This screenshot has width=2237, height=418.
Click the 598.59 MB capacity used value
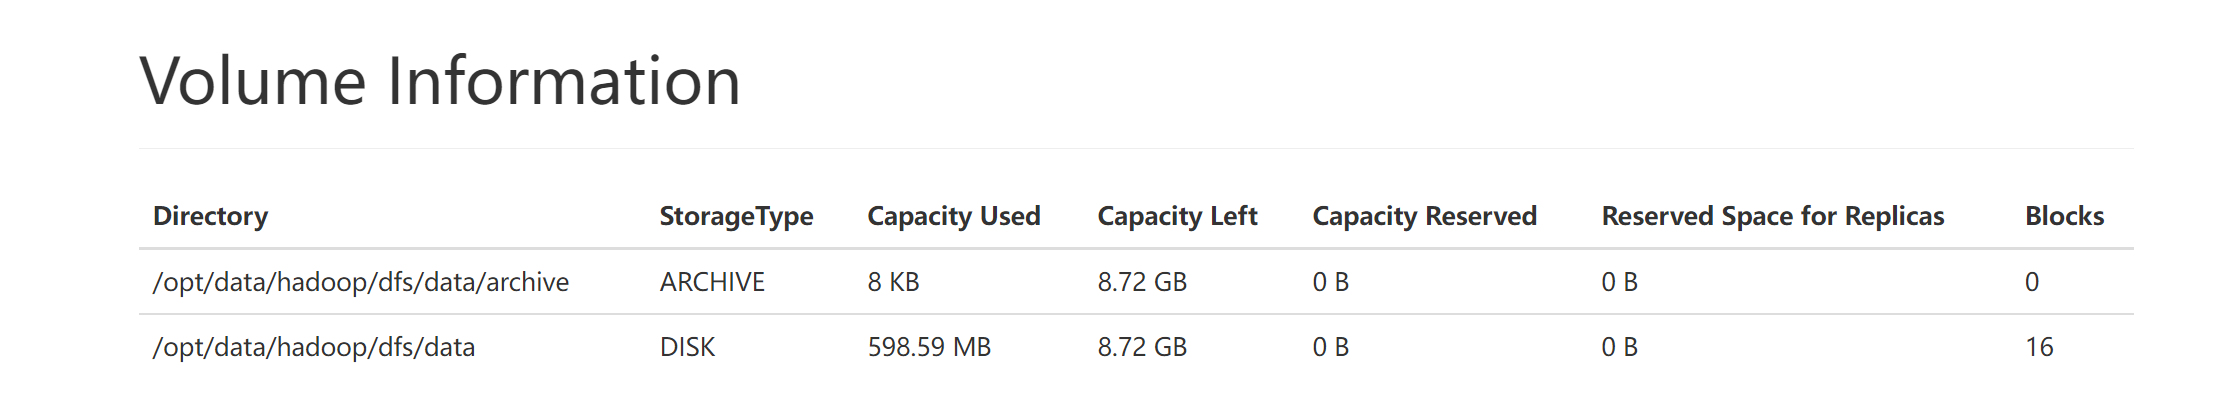click(929, 347)
